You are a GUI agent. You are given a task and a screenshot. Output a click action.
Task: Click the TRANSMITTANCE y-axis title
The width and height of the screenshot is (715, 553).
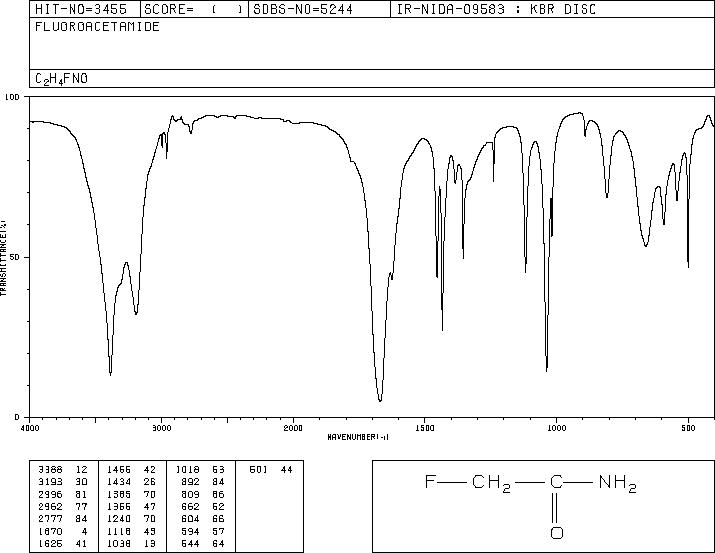(3, 257)
